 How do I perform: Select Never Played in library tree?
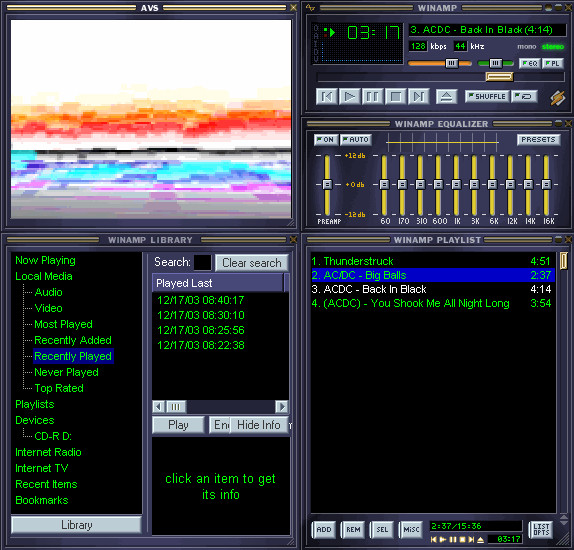66,372
